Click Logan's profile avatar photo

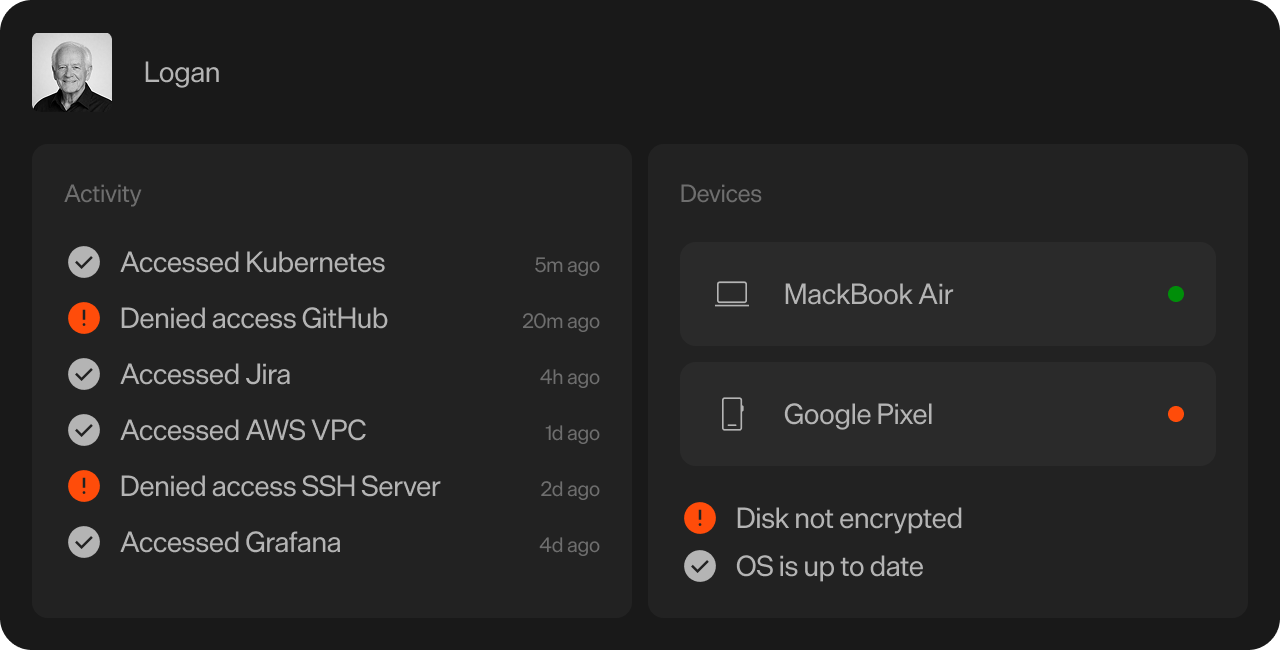[72, 72]
